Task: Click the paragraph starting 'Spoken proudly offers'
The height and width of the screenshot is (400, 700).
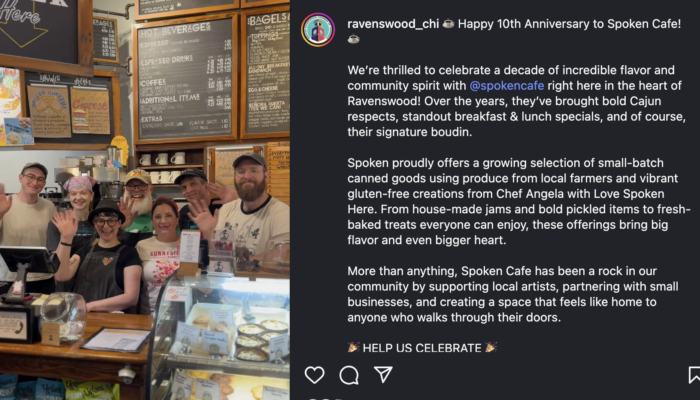Action: (518, 201)
